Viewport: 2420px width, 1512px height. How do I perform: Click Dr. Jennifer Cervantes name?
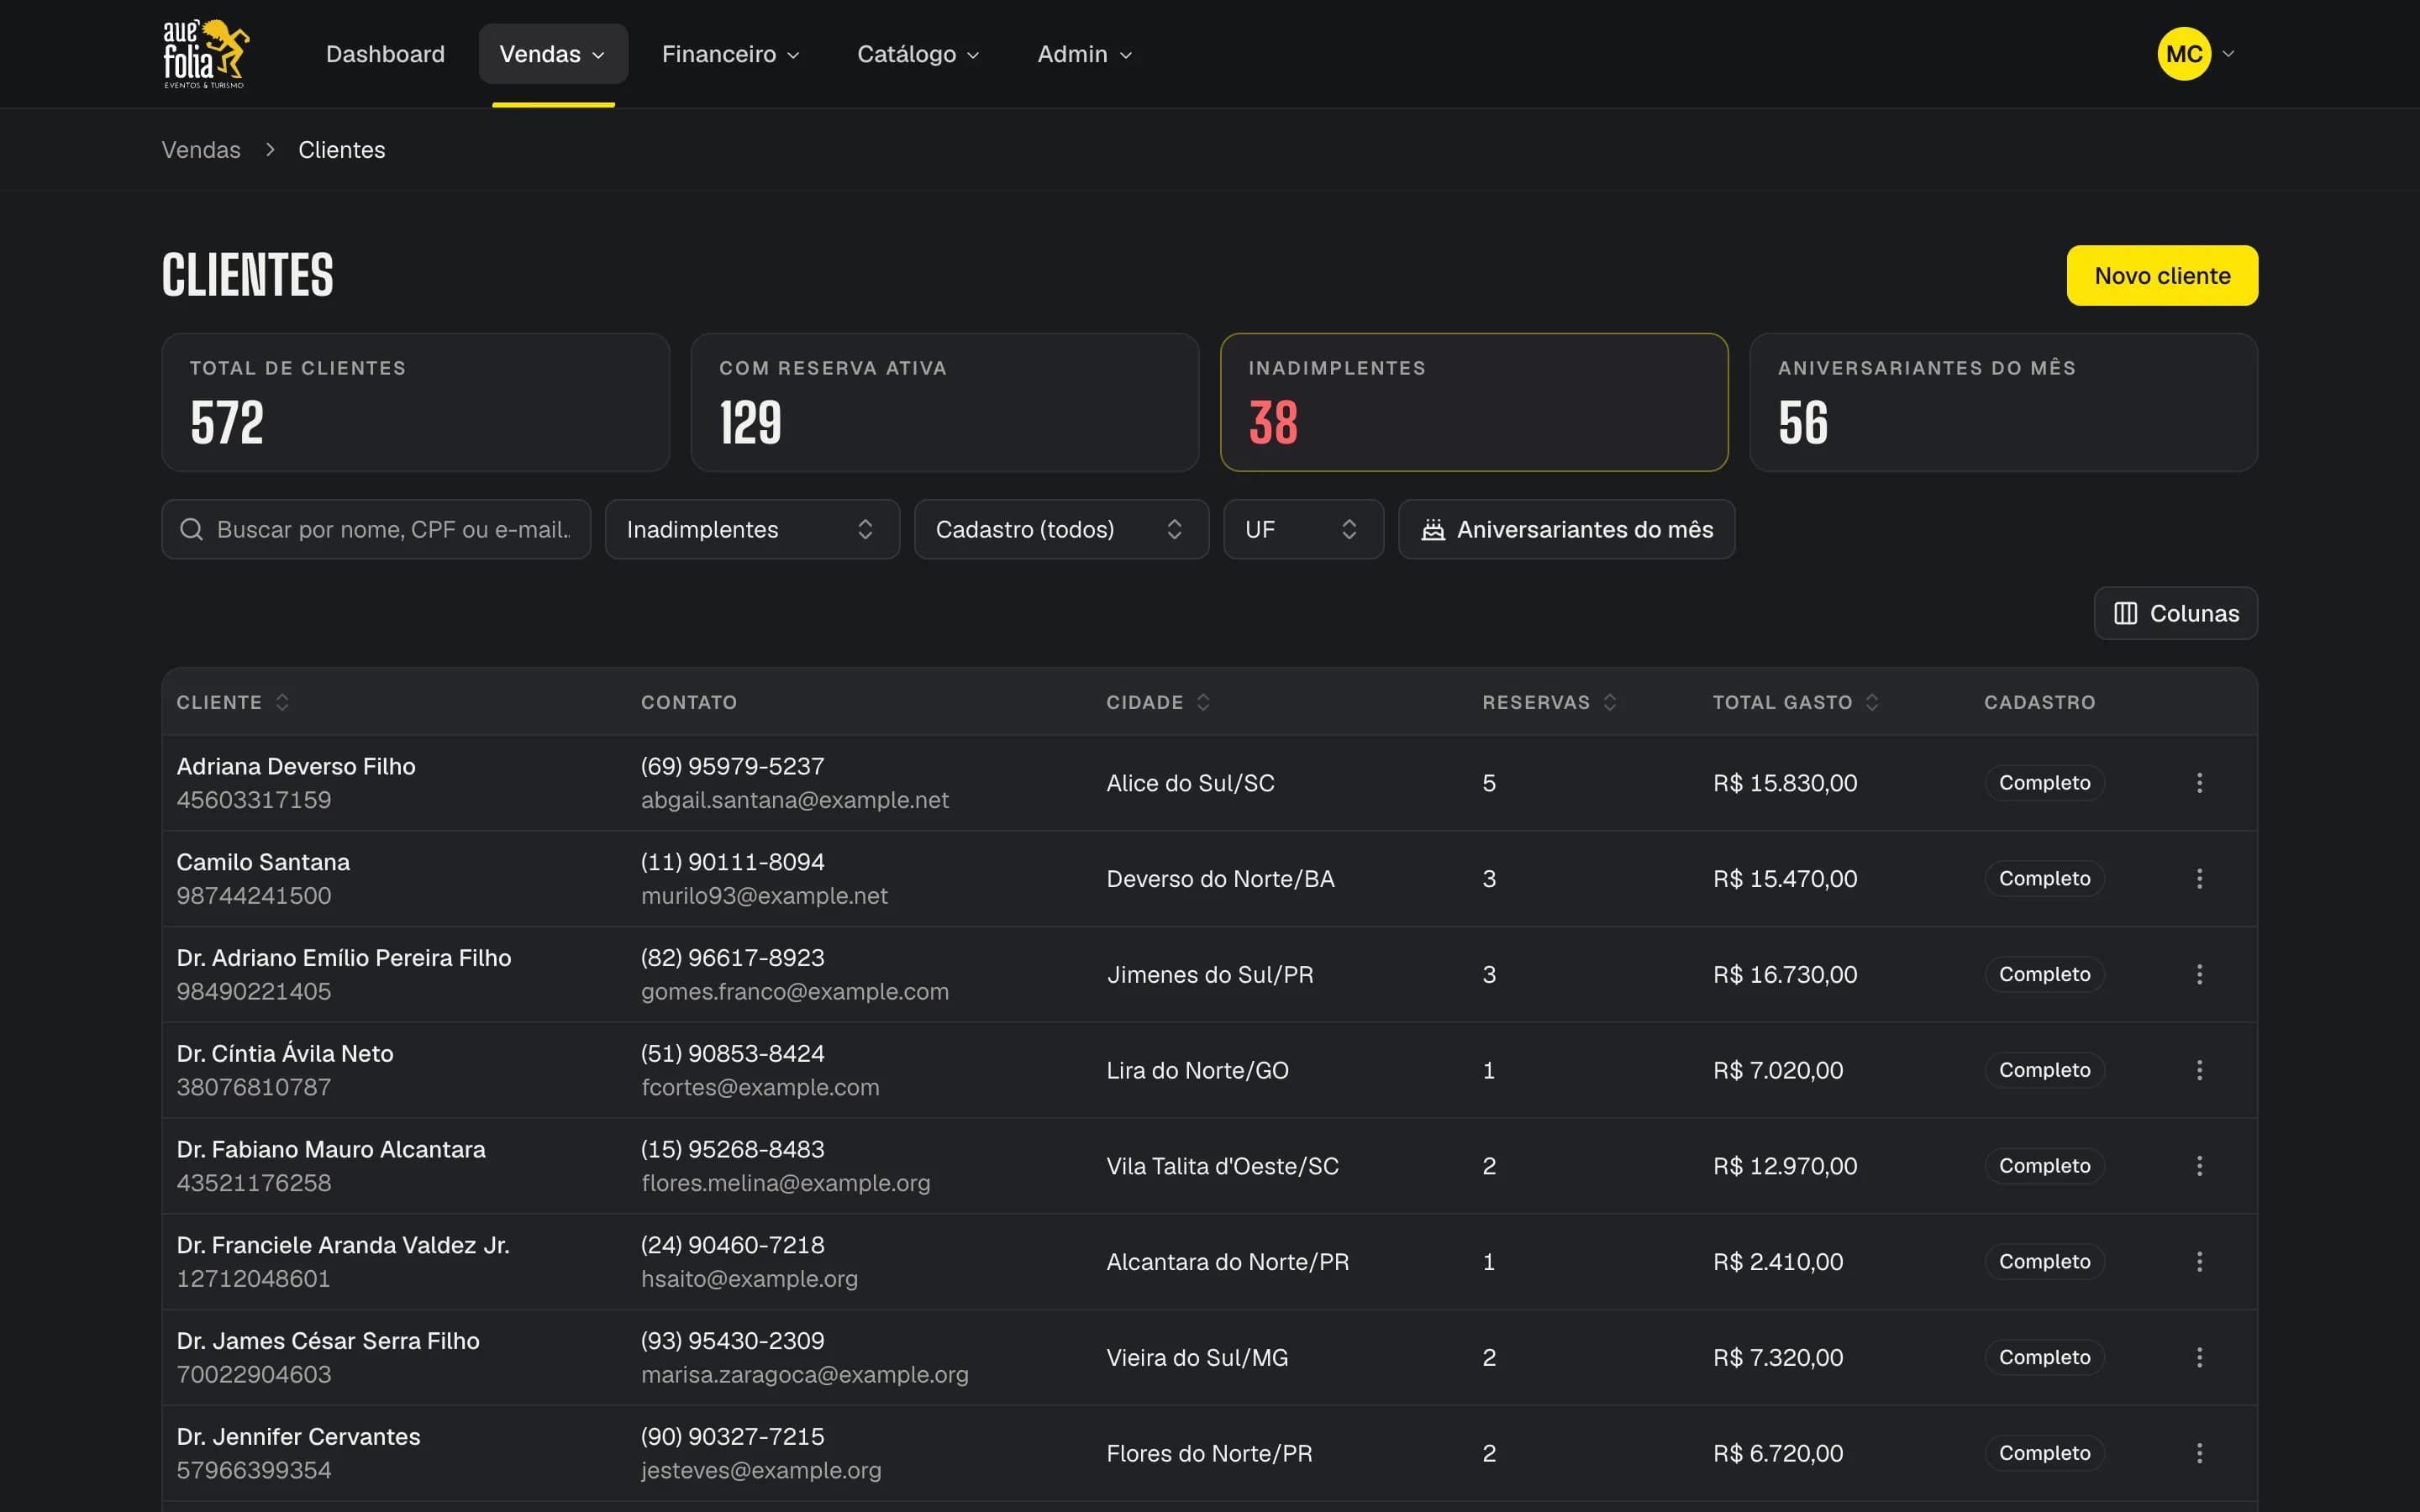click(x=298, y=1437)
